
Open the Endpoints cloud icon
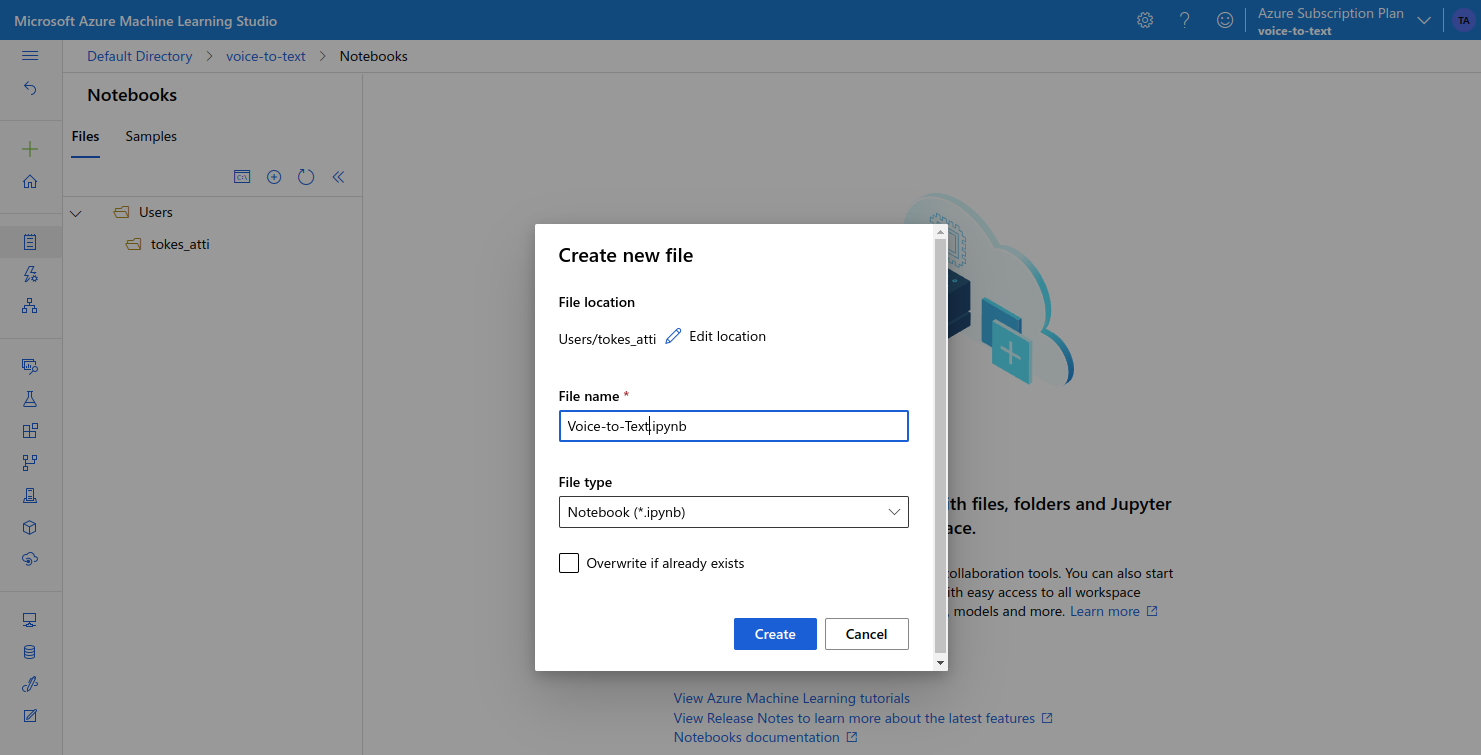coord(30,559)
